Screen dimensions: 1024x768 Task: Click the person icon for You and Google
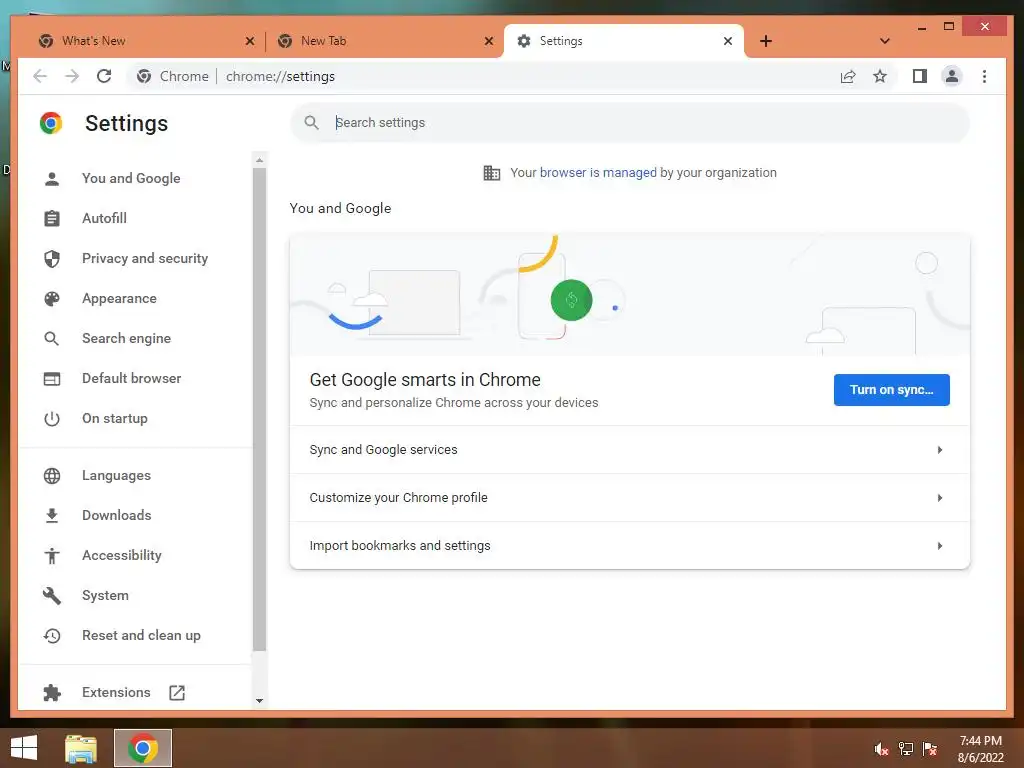(x=52, y=178)
